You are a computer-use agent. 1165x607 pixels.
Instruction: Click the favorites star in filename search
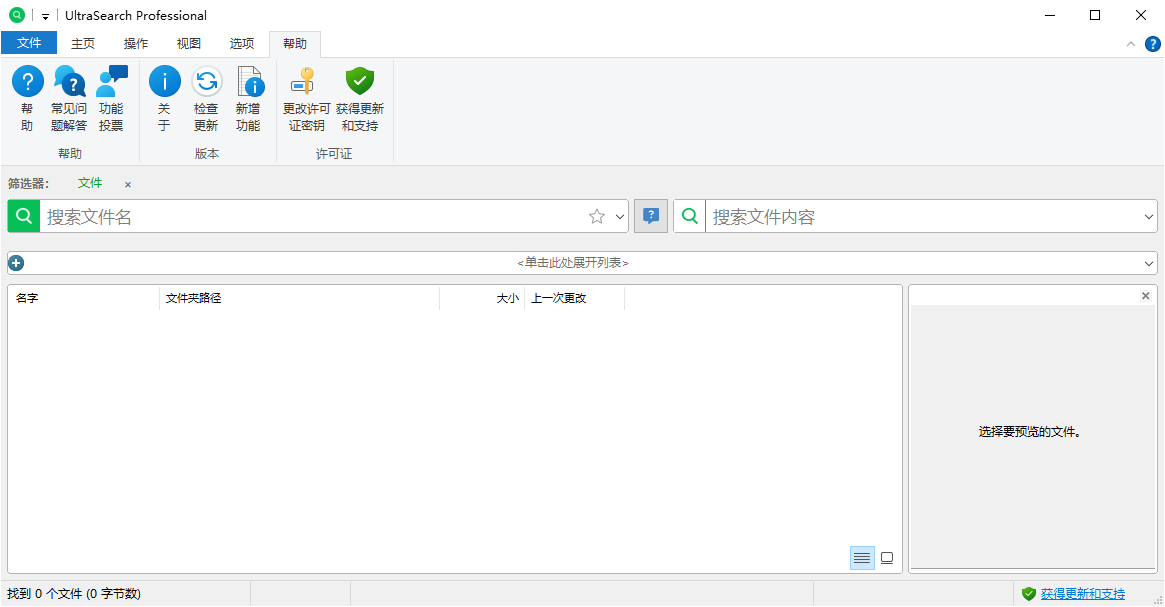tap(597, 217)
